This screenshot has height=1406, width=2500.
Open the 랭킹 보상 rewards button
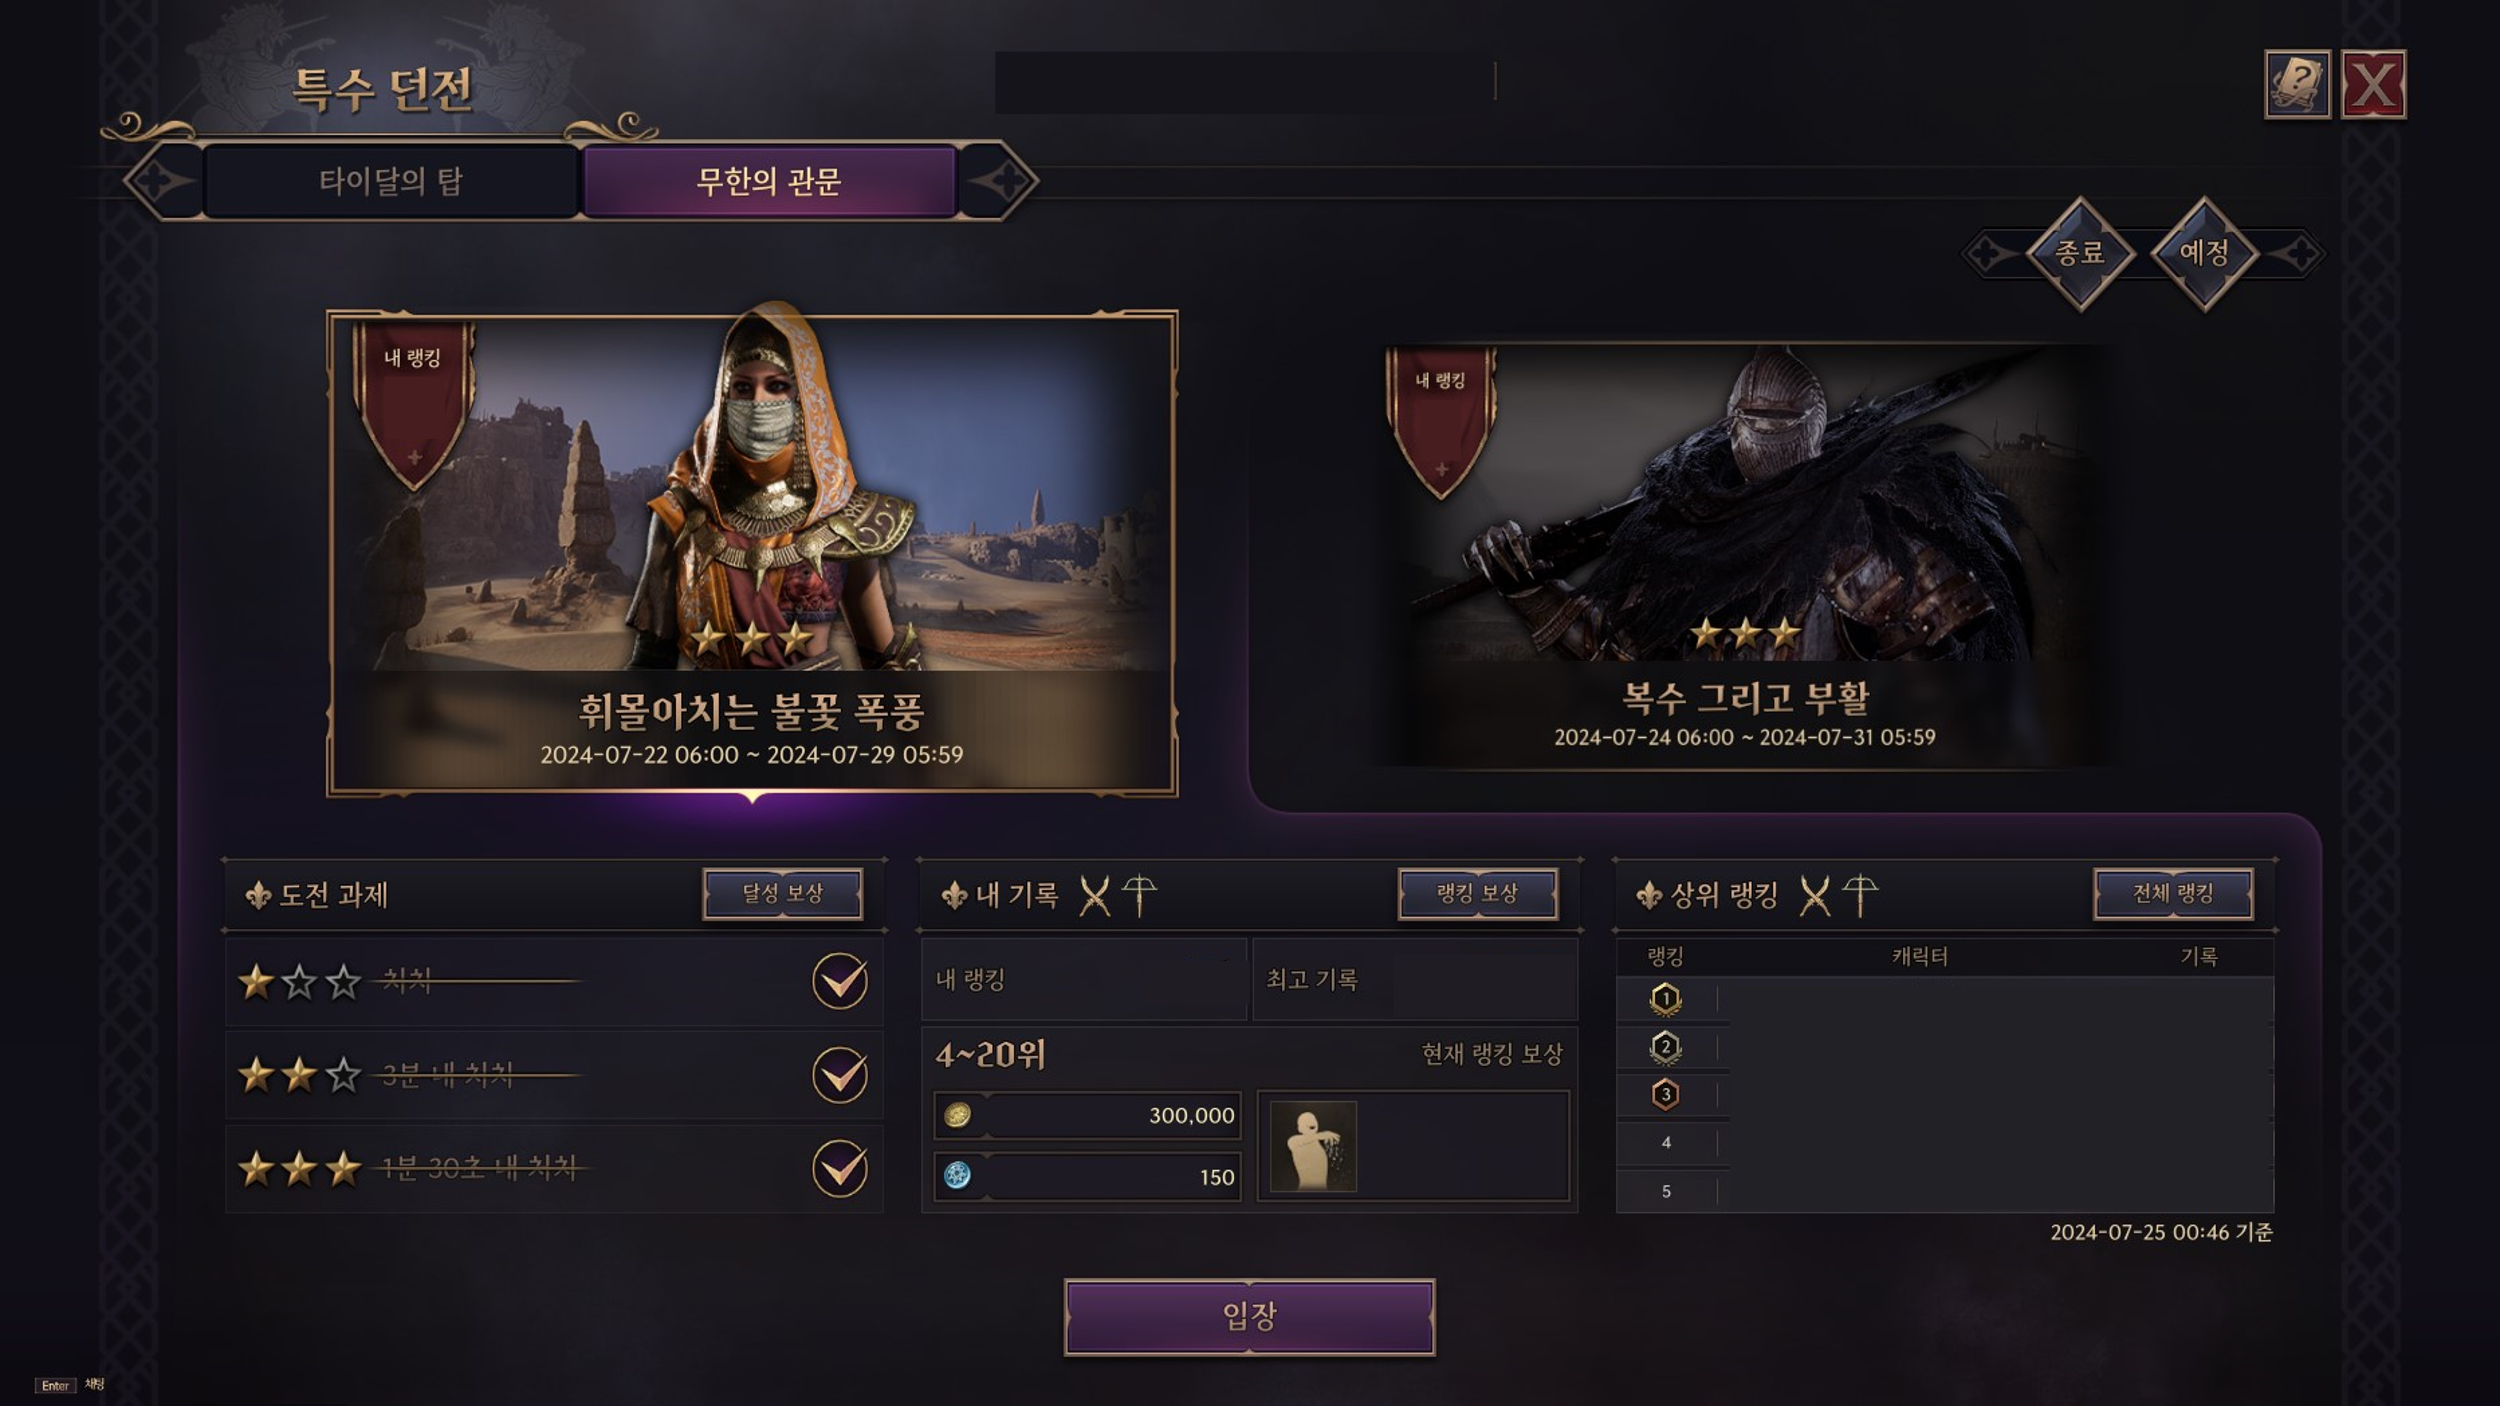pyautogui.click(x=1477, y=894)
